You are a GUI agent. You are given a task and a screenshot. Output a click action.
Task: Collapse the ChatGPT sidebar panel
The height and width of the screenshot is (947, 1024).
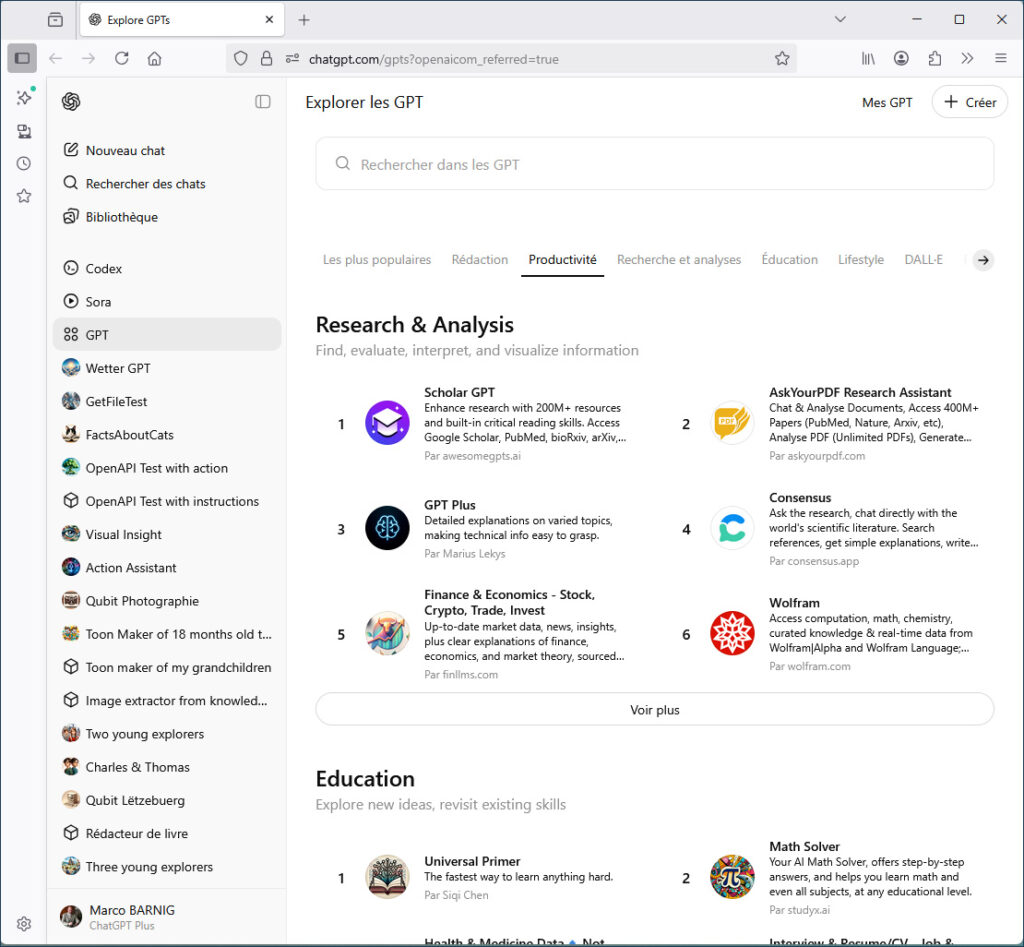point(263,101)
